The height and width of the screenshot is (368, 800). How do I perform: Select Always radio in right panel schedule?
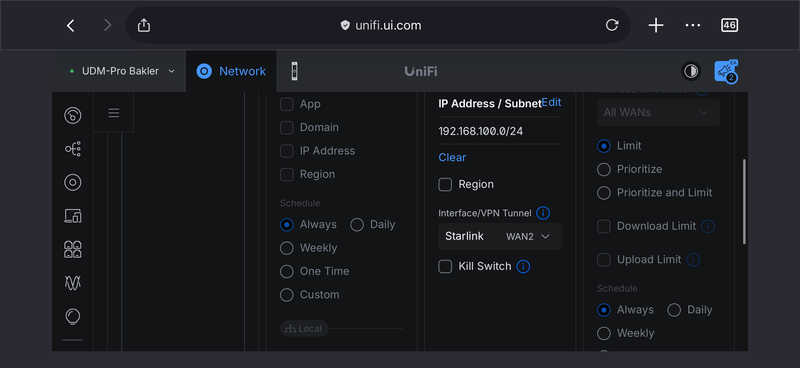click(604, 310)
